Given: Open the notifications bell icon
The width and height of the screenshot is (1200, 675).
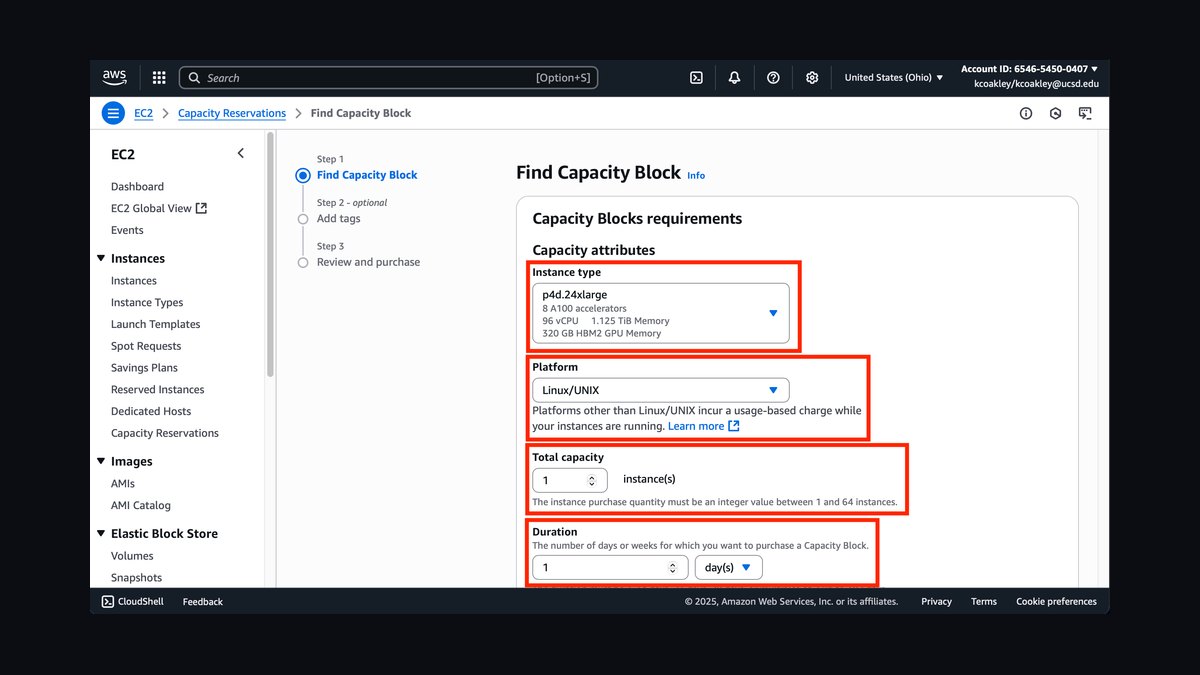Looking at the screenshot, I should (x=734, y=77).
